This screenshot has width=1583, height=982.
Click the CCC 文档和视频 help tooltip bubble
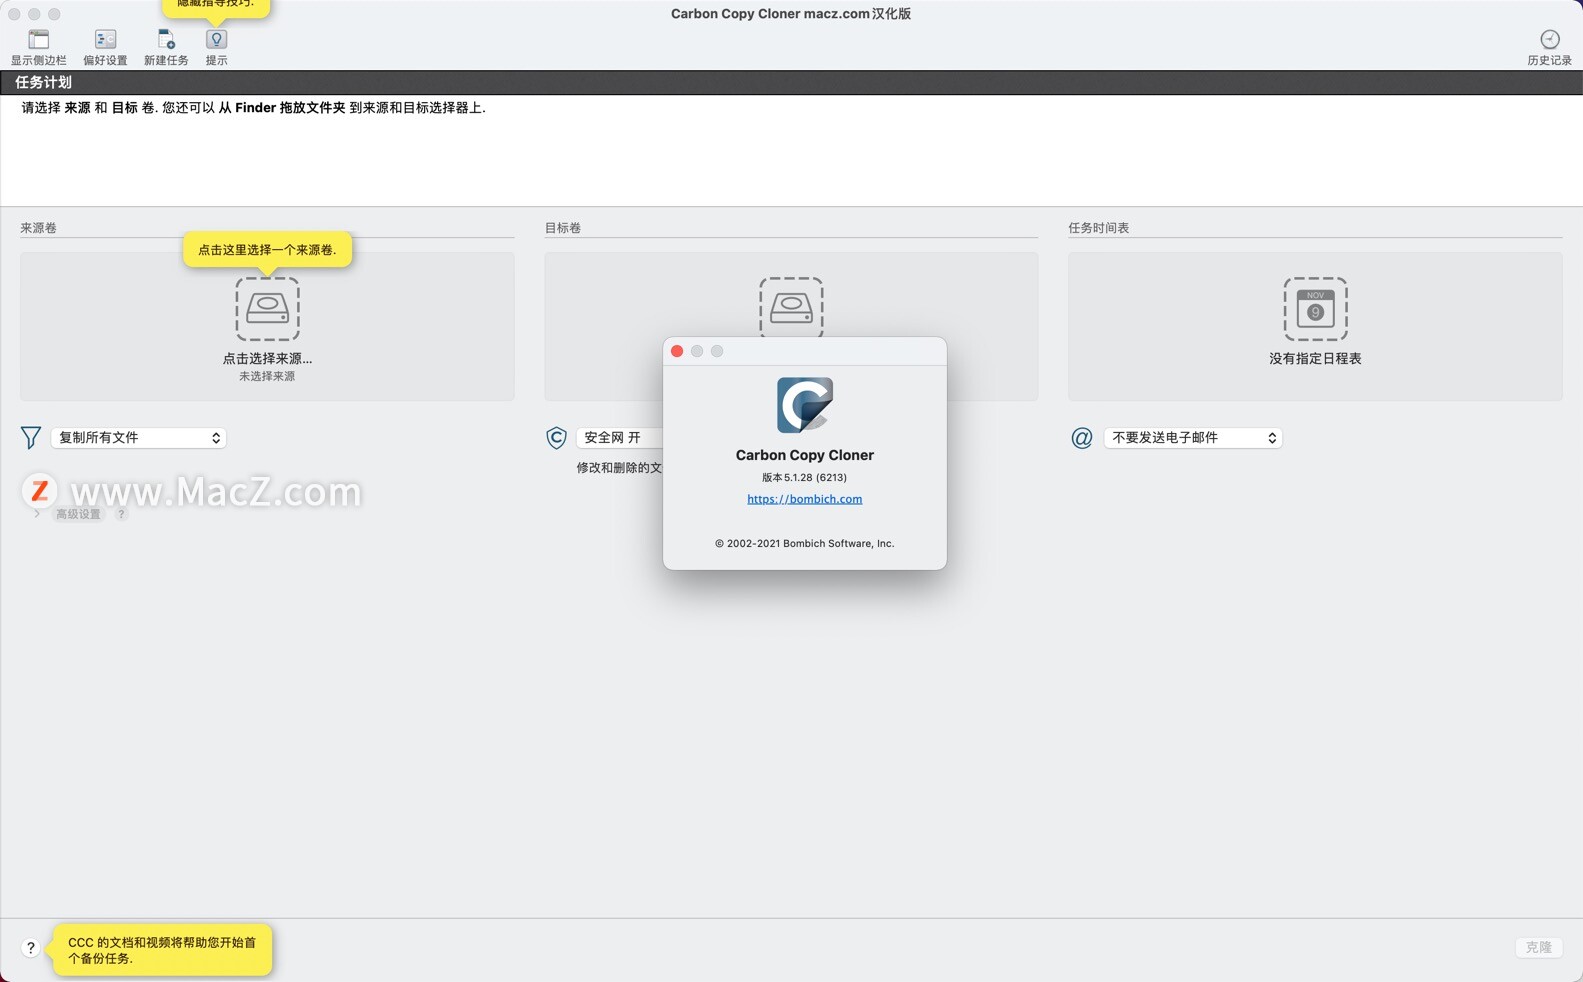click(x=162, y=950)
